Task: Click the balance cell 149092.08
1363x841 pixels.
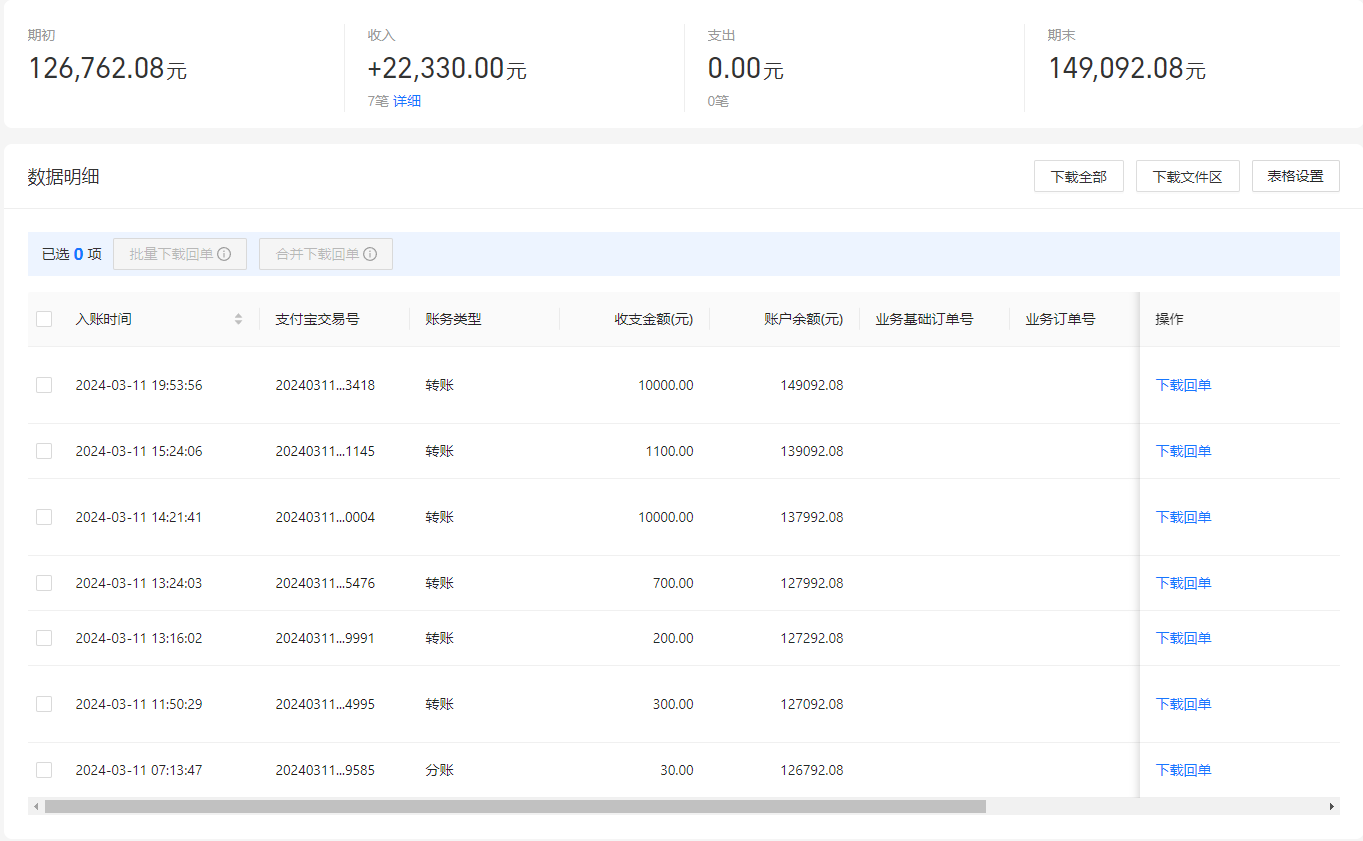Action: tap(812, 385)
